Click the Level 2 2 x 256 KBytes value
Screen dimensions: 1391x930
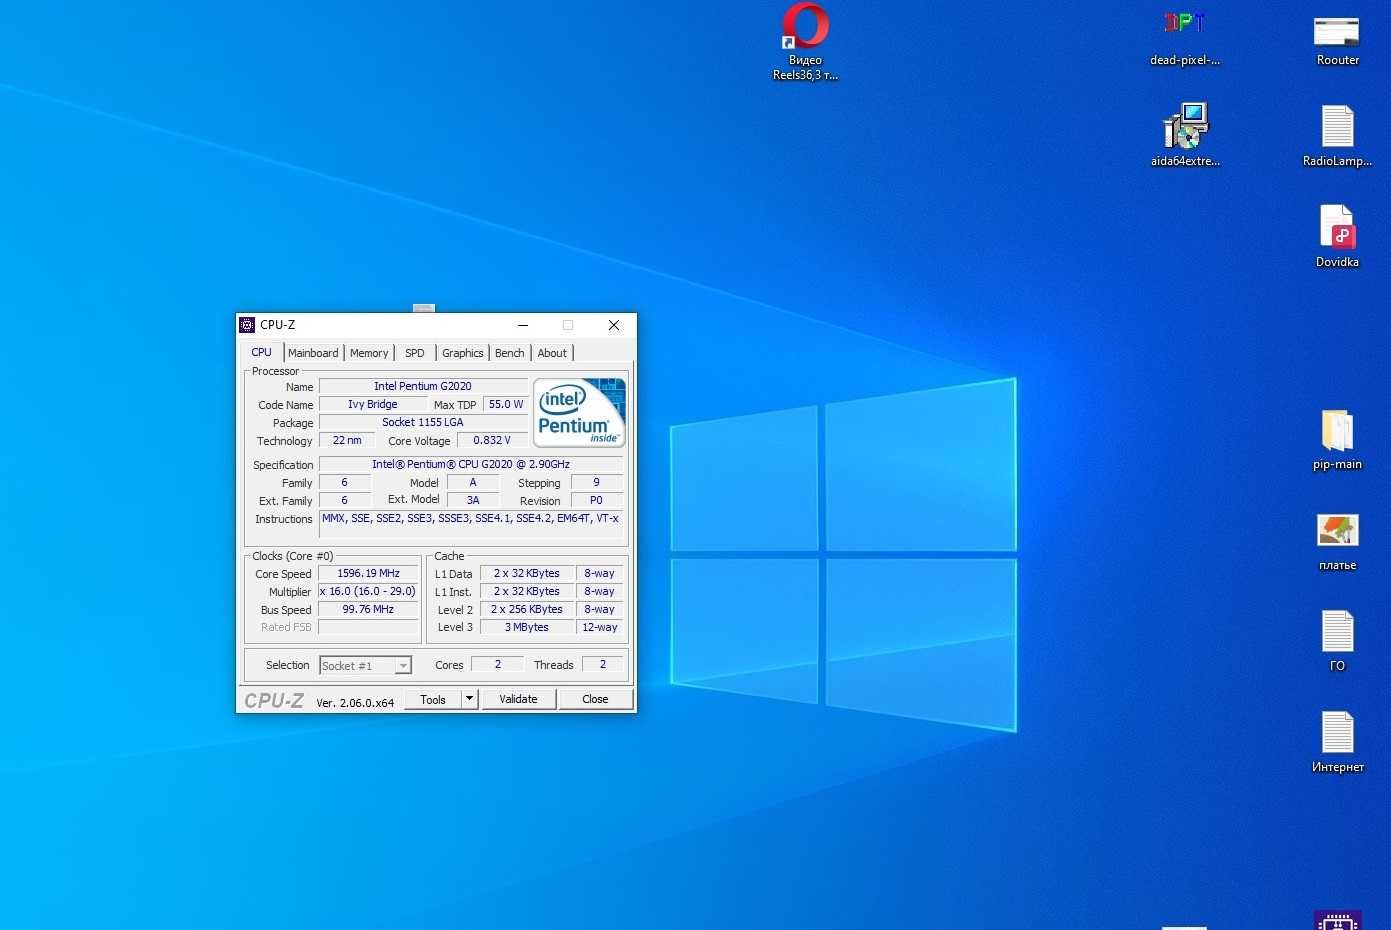pos(527,609)
